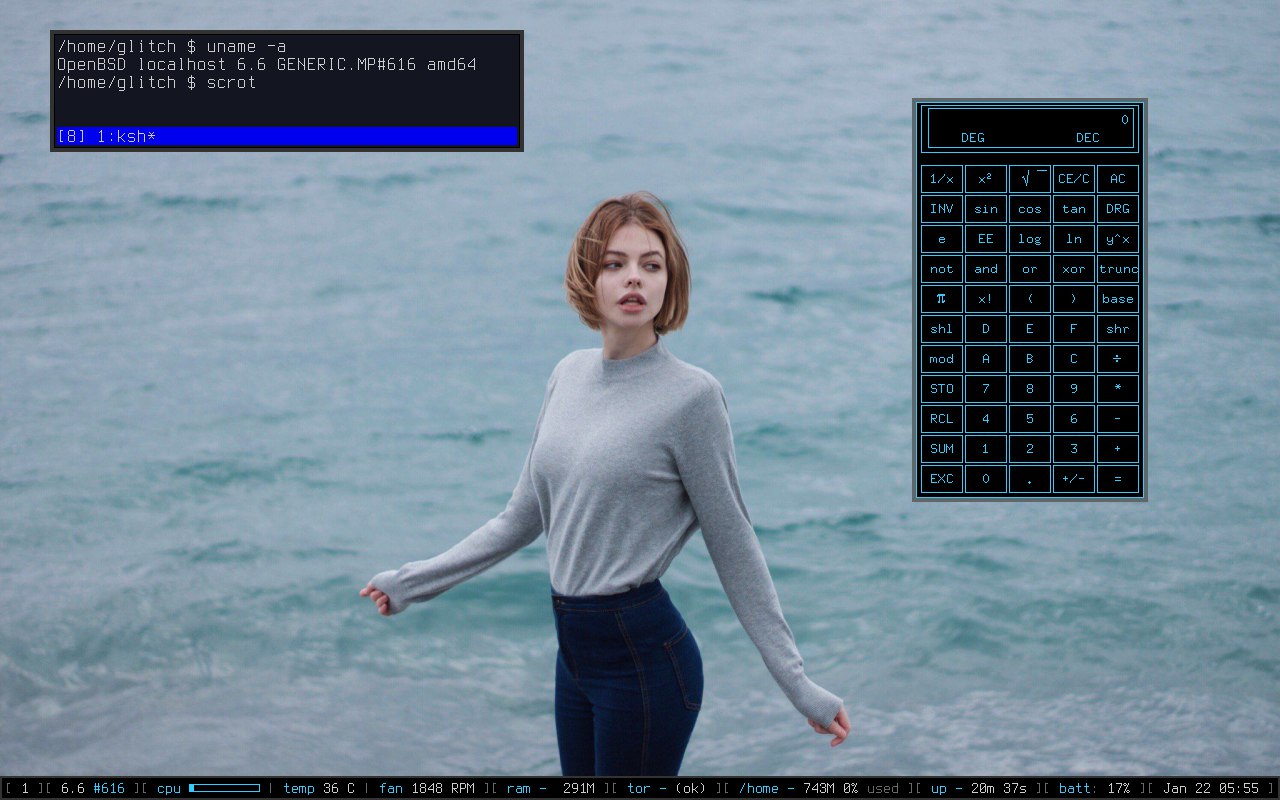Click the SUM memory add button
This screenshot has height=800, width=1280.
click(x=942, y=449)
